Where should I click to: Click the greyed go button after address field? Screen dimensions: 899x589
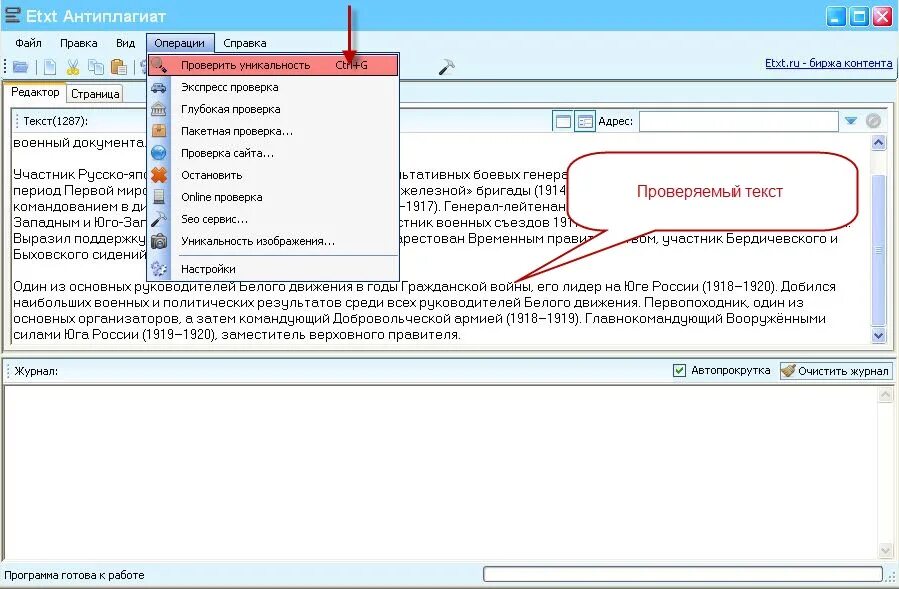pyautogui.click(x=873, y=121)
